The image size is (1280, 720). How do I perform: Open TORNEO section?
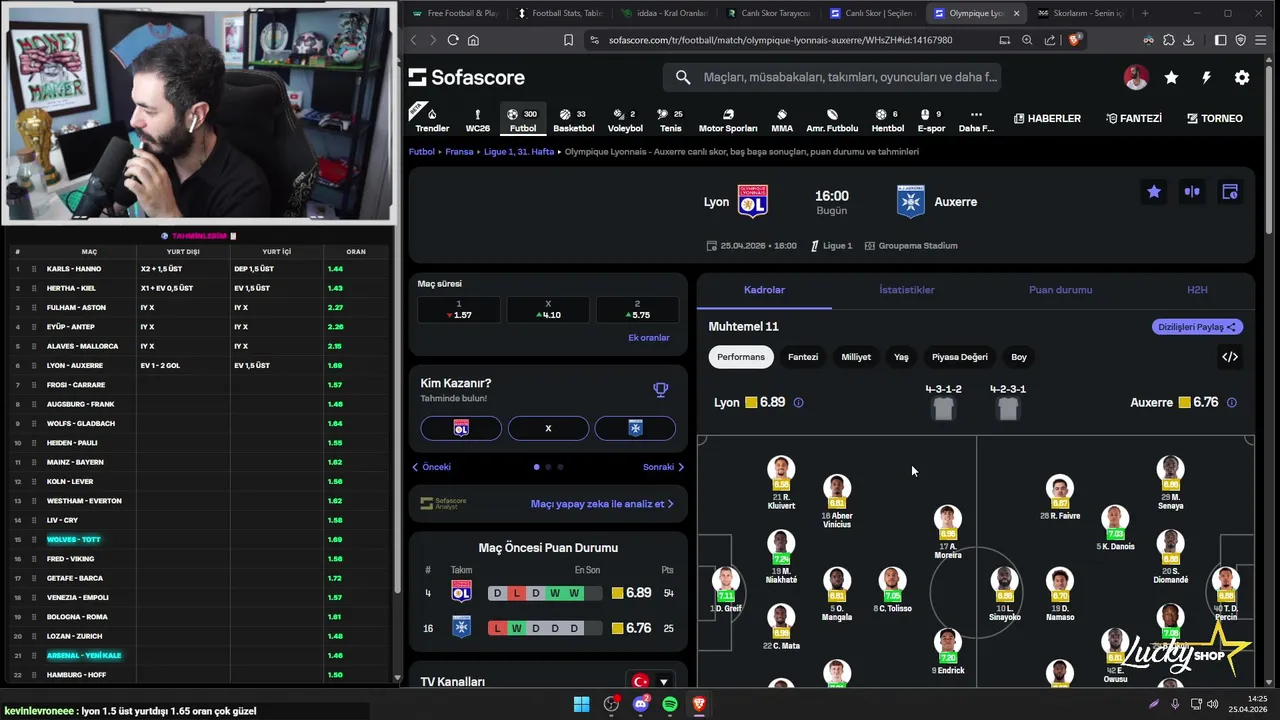[x=1215, y=118]
